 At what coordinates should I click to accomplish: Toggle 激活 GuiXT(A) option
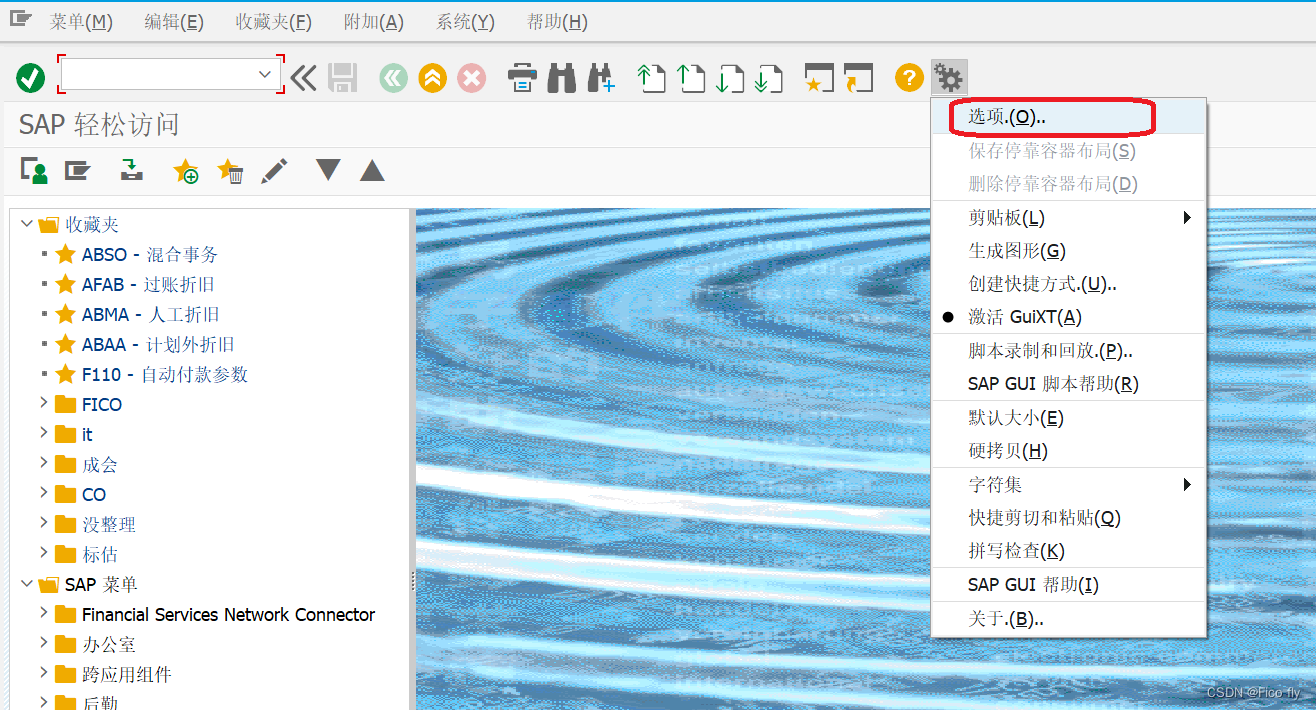[x=1069, y=317]
